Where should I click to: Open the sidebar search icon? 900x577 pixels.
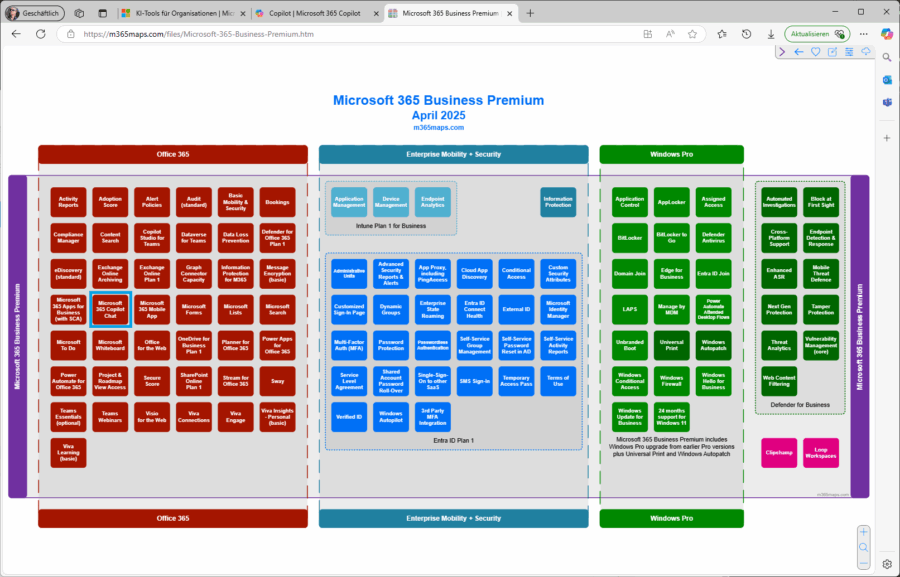887,57
